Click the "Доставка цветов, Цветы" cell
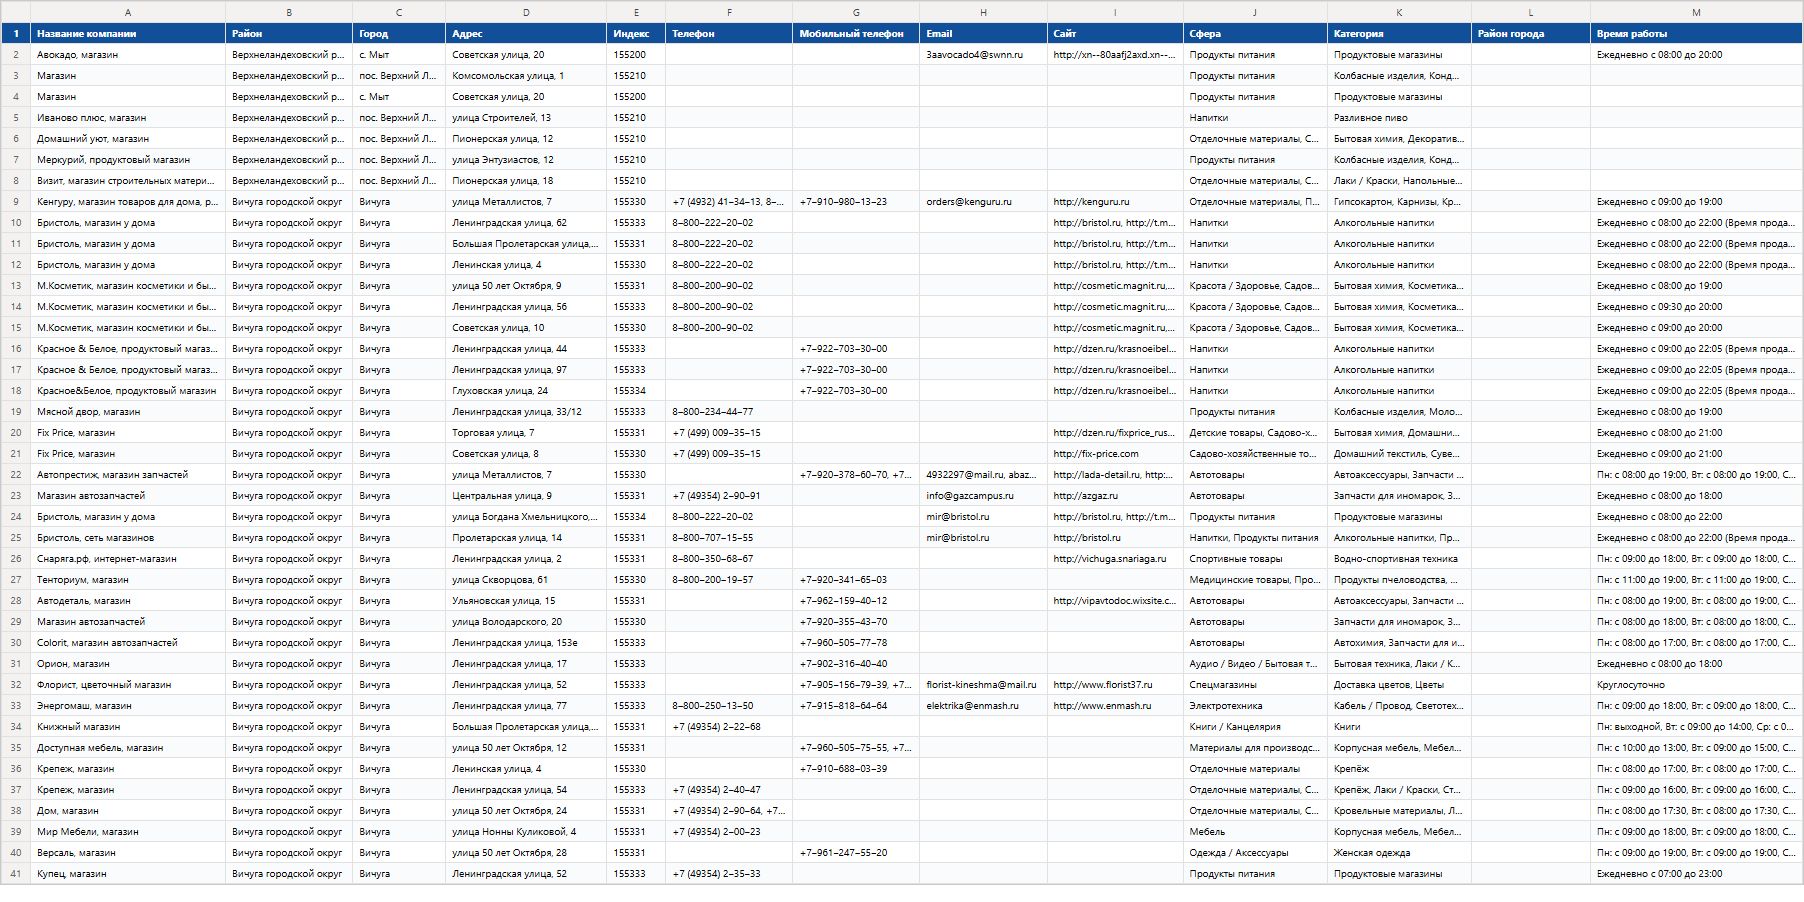 click(x=1399, y=685)
